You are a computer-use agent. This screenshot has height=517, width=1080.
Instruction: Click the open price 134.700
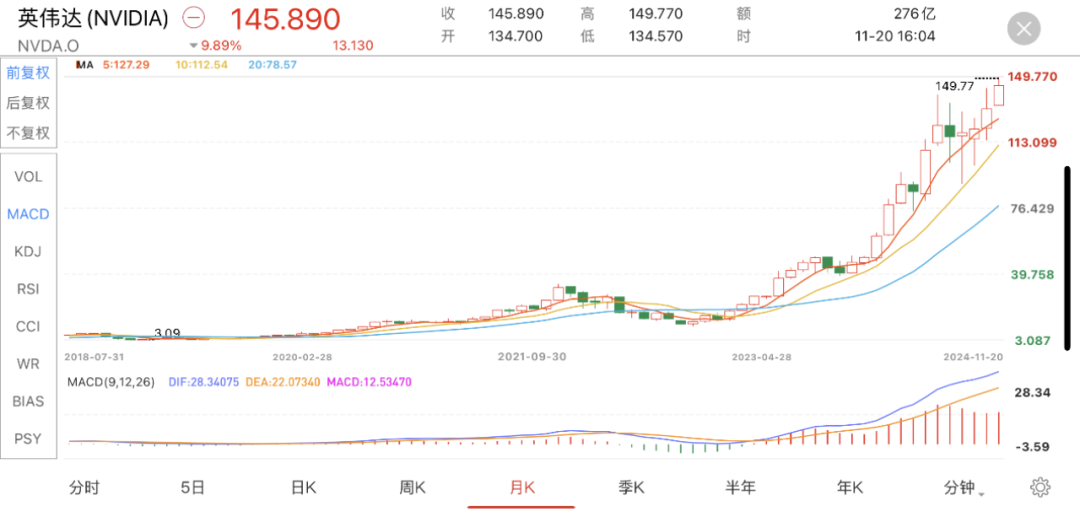click(x=516, y=36)
